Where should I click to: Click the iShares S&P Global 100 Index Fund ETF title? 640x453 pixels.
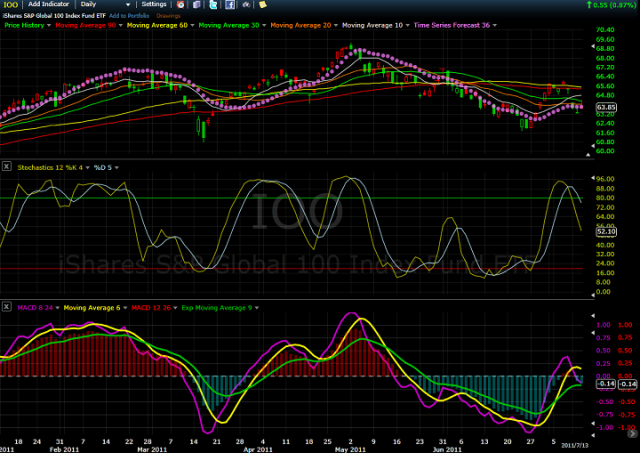pyautogui.click(x=54, y=16)
